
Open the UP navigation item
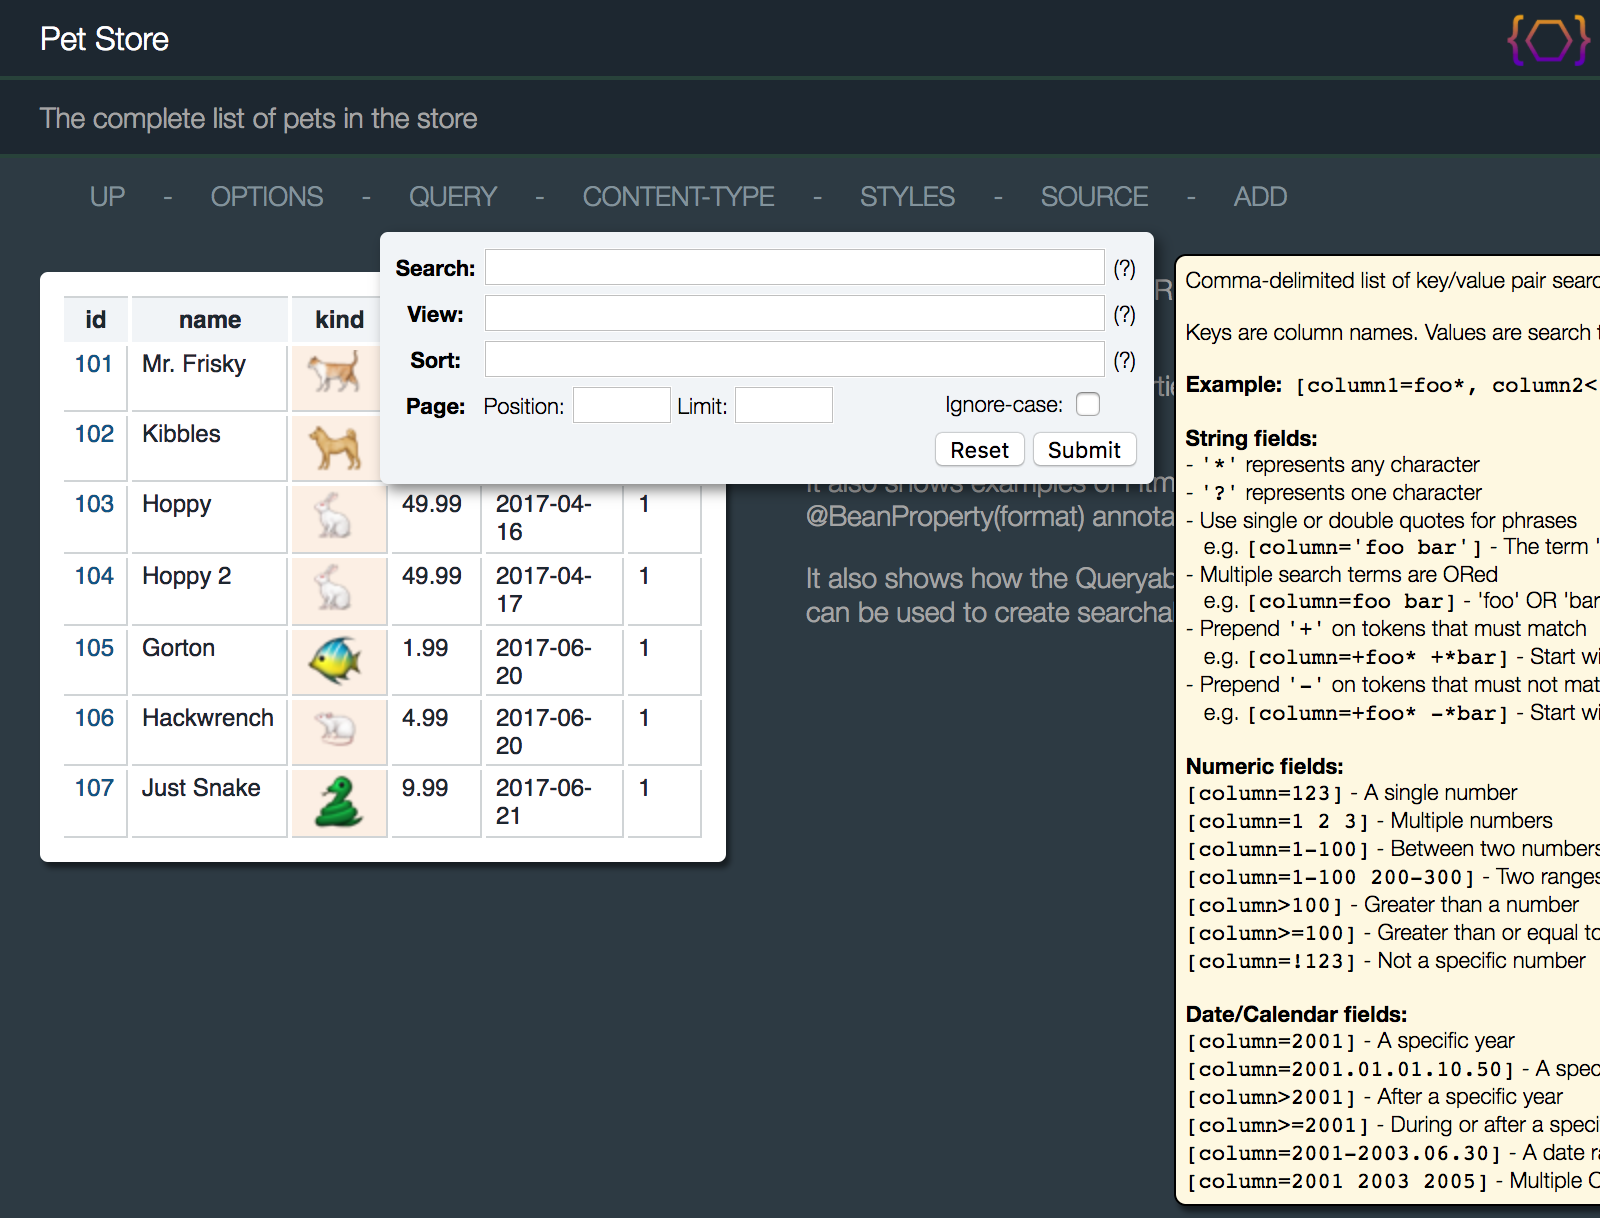click(x=107, y=196)
